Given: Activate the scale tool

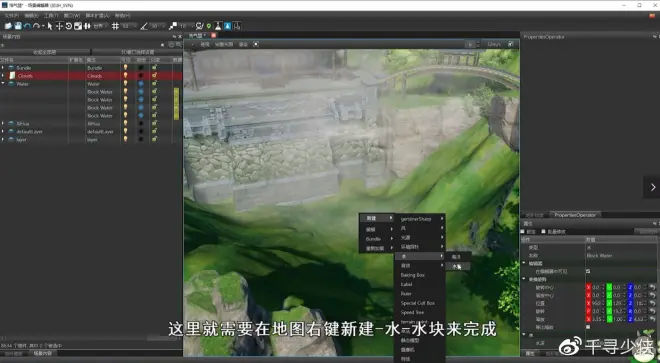Looking at the screenshot, I should coord(78,26).
